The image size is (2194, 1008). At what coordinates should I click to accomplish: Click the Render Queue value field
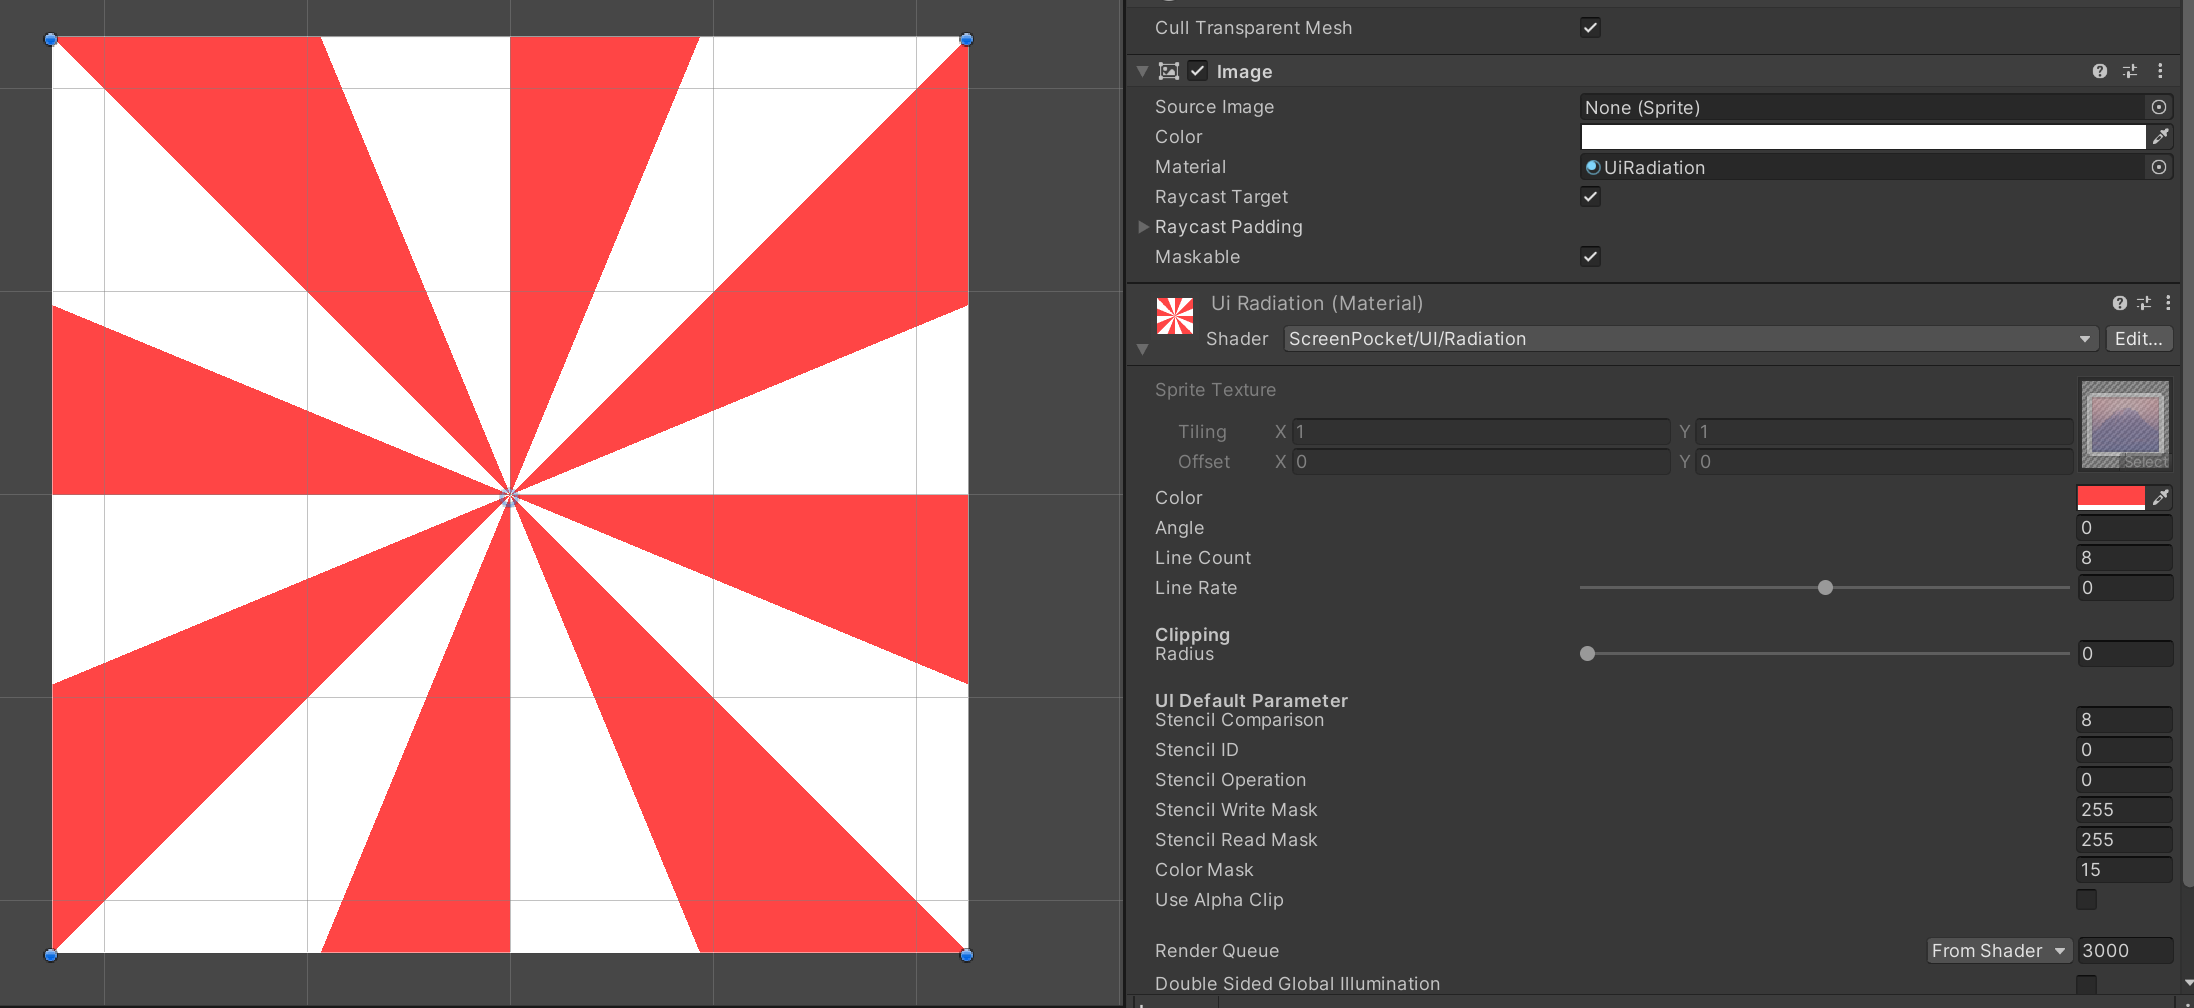pyautogui.click(x=2124, y=951)
